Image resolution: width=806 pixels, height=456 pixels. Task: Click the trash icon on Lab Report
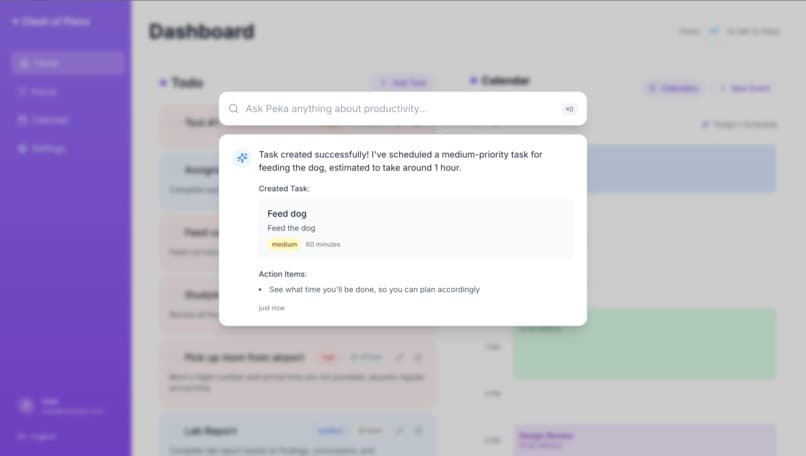click(418, 430)
